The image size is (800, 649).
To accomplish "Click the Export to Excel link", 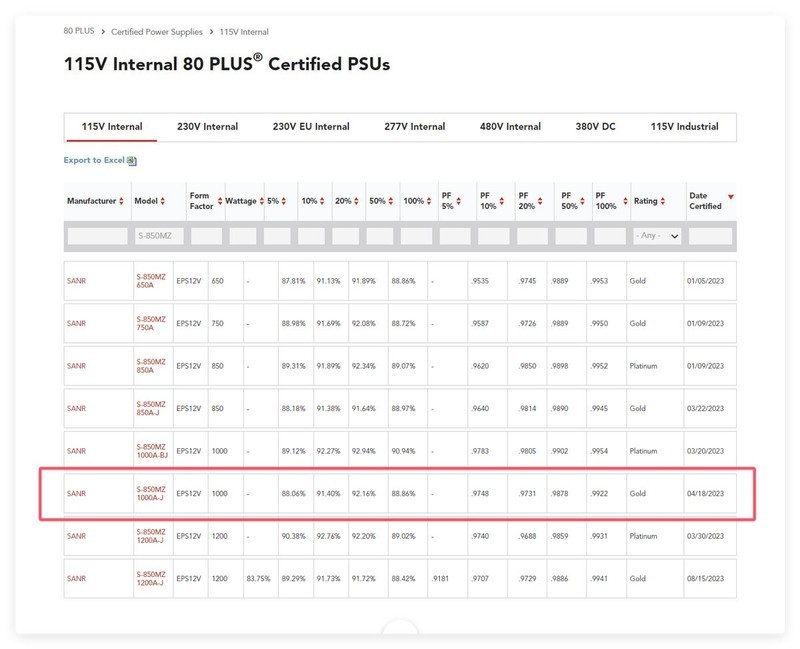I will coord(94,160).
